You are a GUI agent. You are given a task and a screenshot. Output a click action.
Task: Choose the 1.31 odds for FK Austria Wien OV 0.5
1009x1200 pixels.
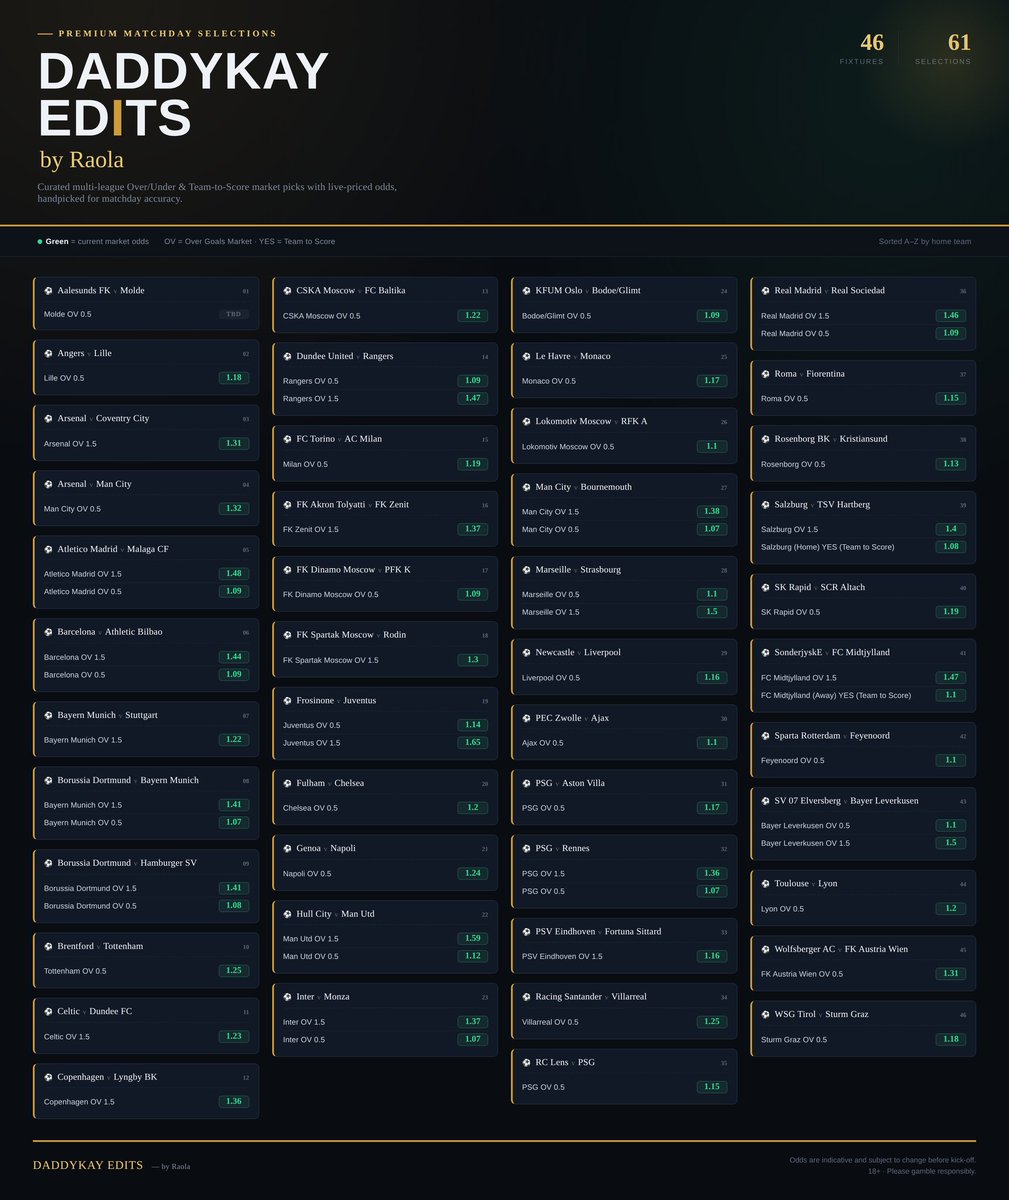tap(951, 973)
